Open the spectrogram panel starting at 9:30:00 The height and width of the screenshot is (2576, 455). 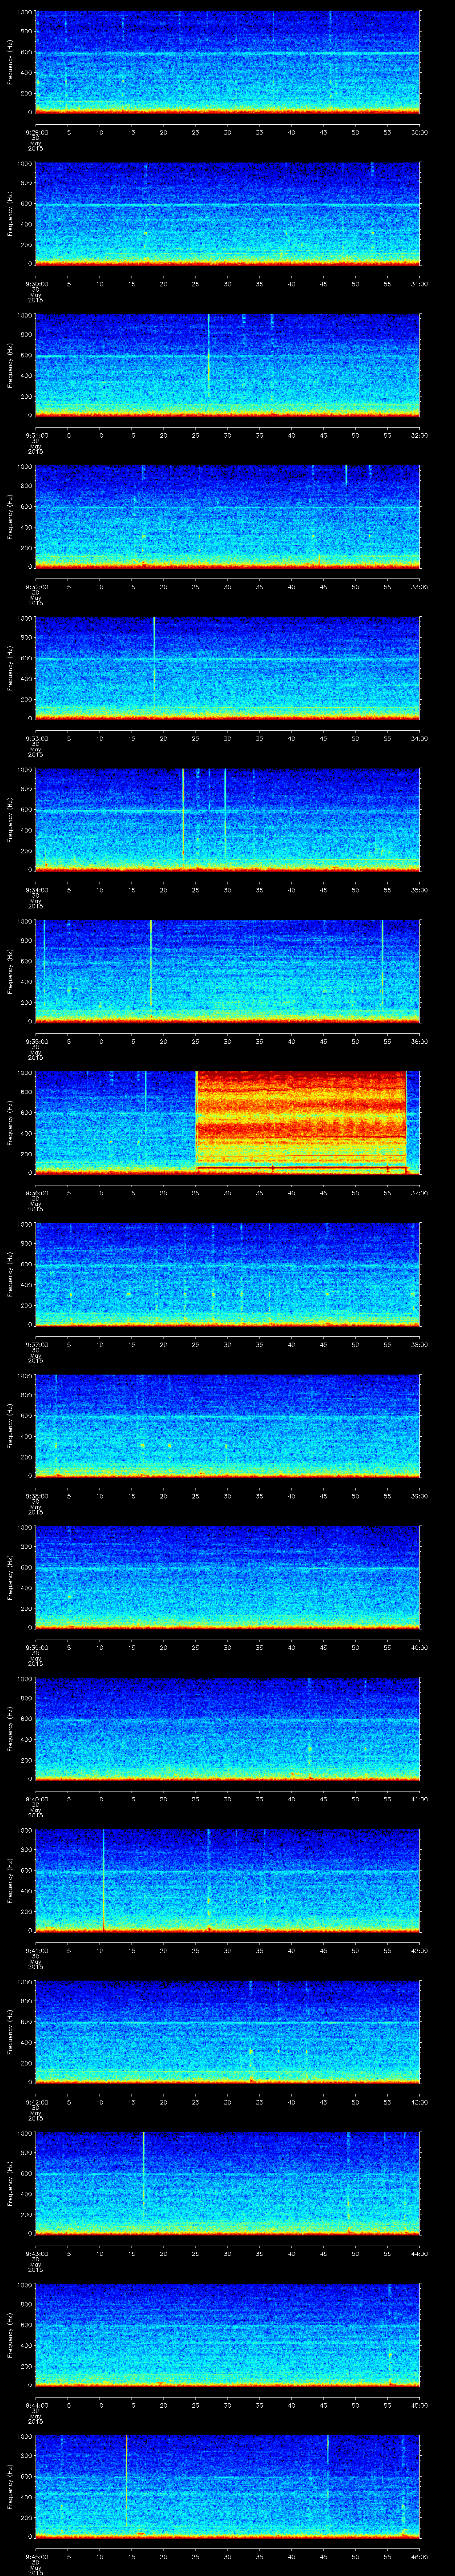[227, 213]
